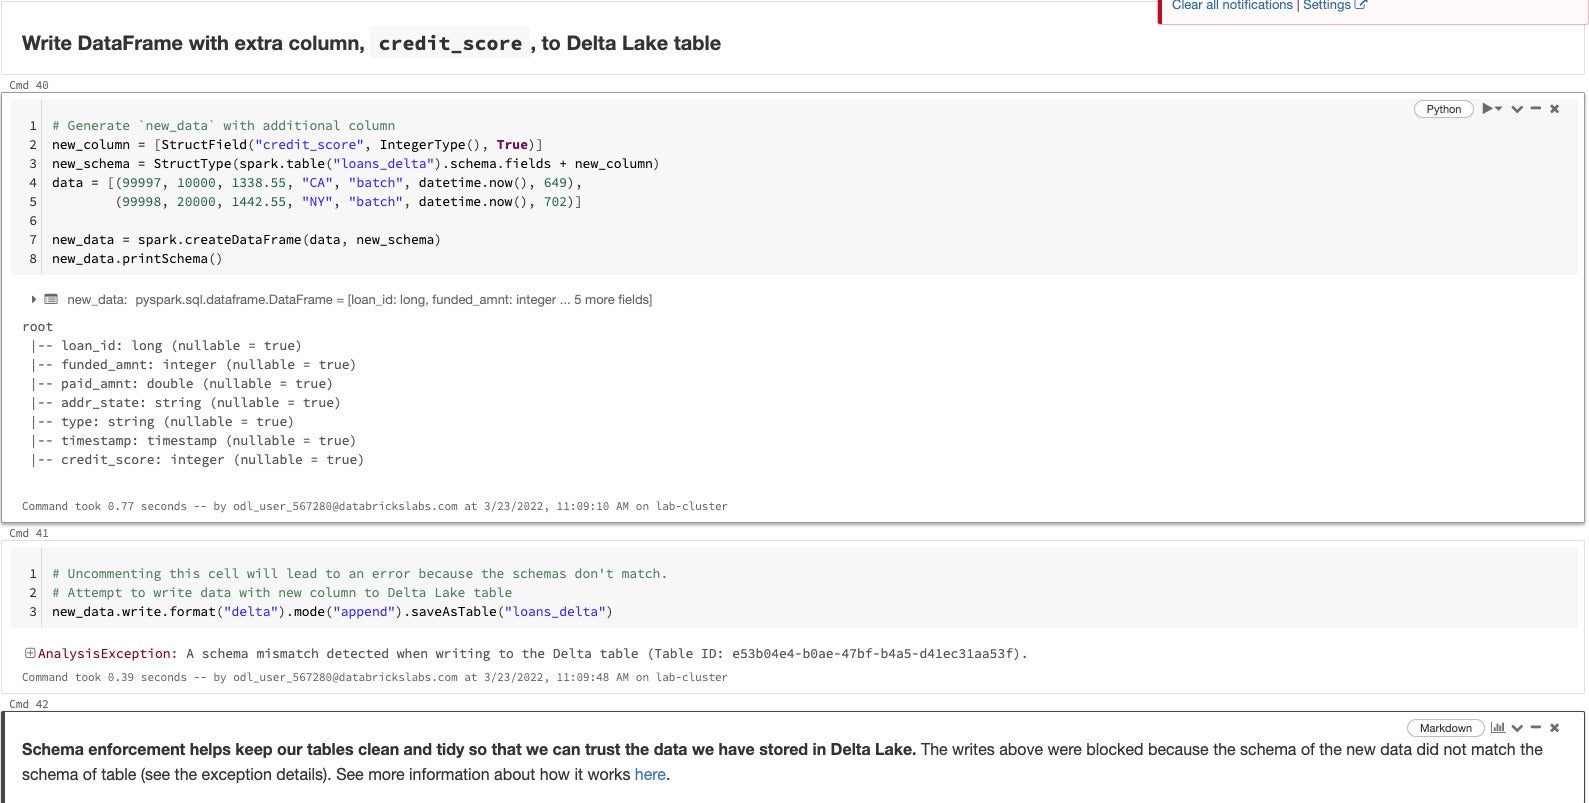Open the Python language selector of cell 40
The image size is (1589, 803).
[x=1443, y=109]
